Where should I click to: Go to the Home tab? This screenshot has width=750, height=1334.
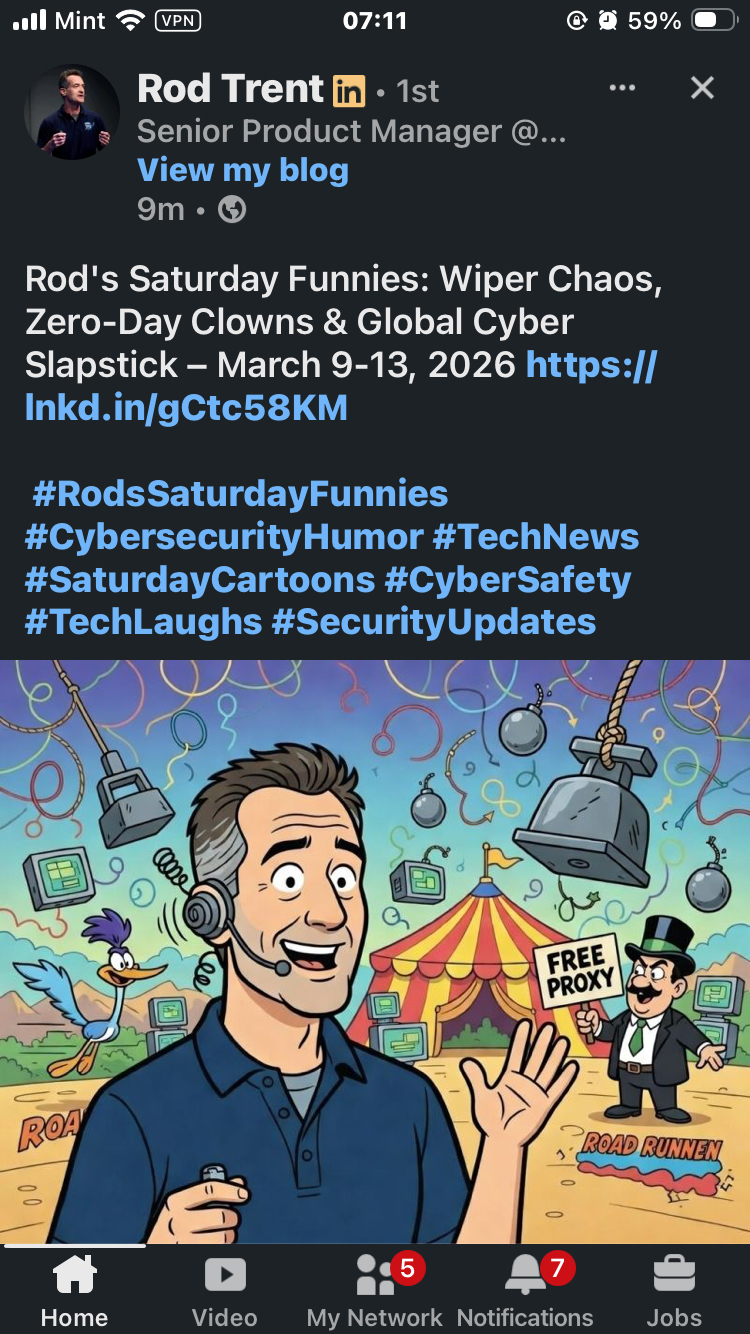pyautogui.click(x=74, y=1290)
